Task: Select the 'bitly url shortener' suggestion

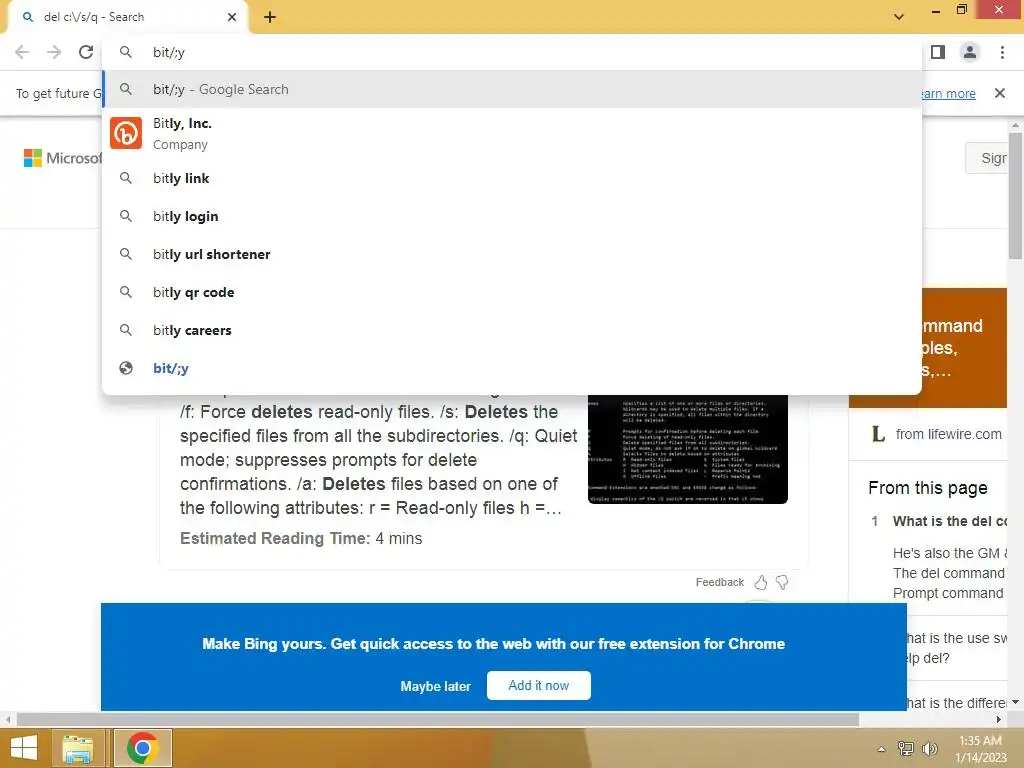Action: coord(512,254)
